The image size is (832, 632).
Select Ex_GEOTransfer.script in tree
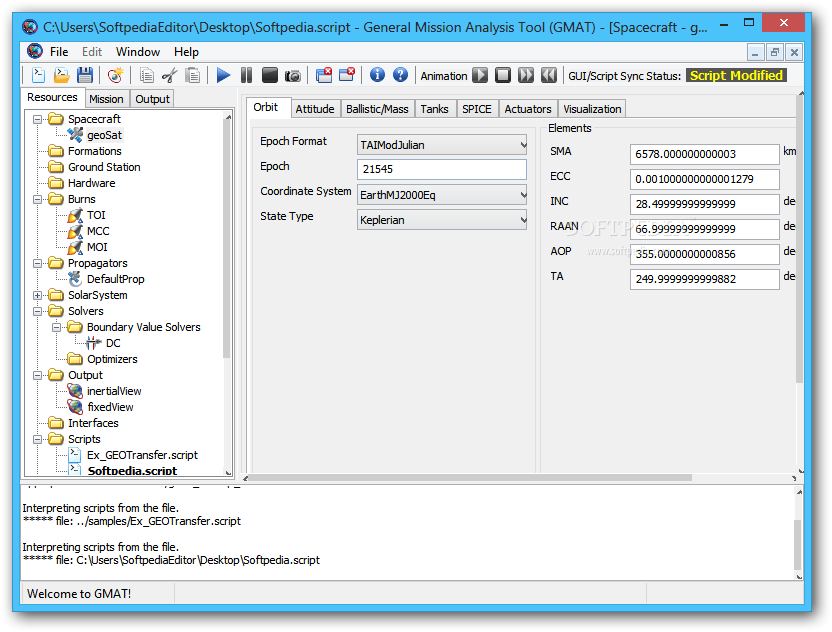(142, 455)
